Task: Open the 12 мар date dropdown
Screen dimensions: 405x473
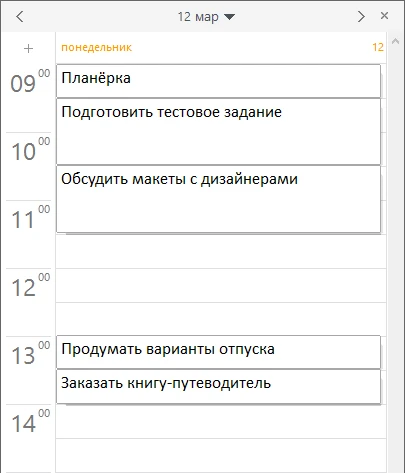Action: [x=206, y=17]
